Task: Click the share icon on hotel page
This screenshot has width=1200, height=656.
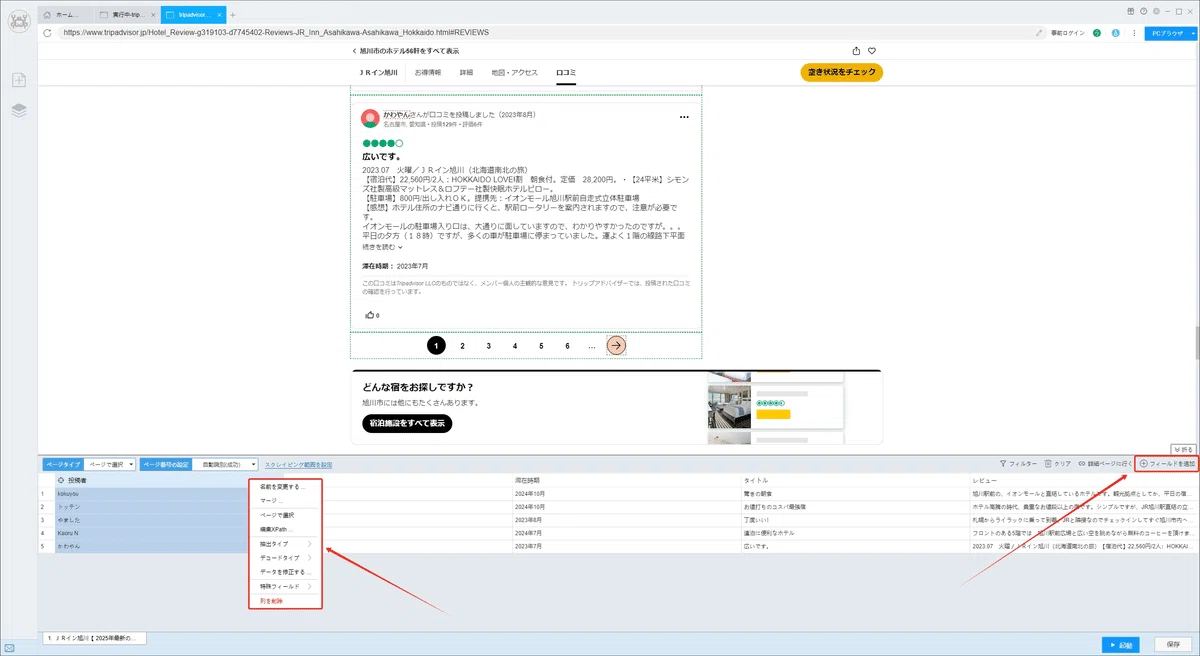Action: point(856,51)
